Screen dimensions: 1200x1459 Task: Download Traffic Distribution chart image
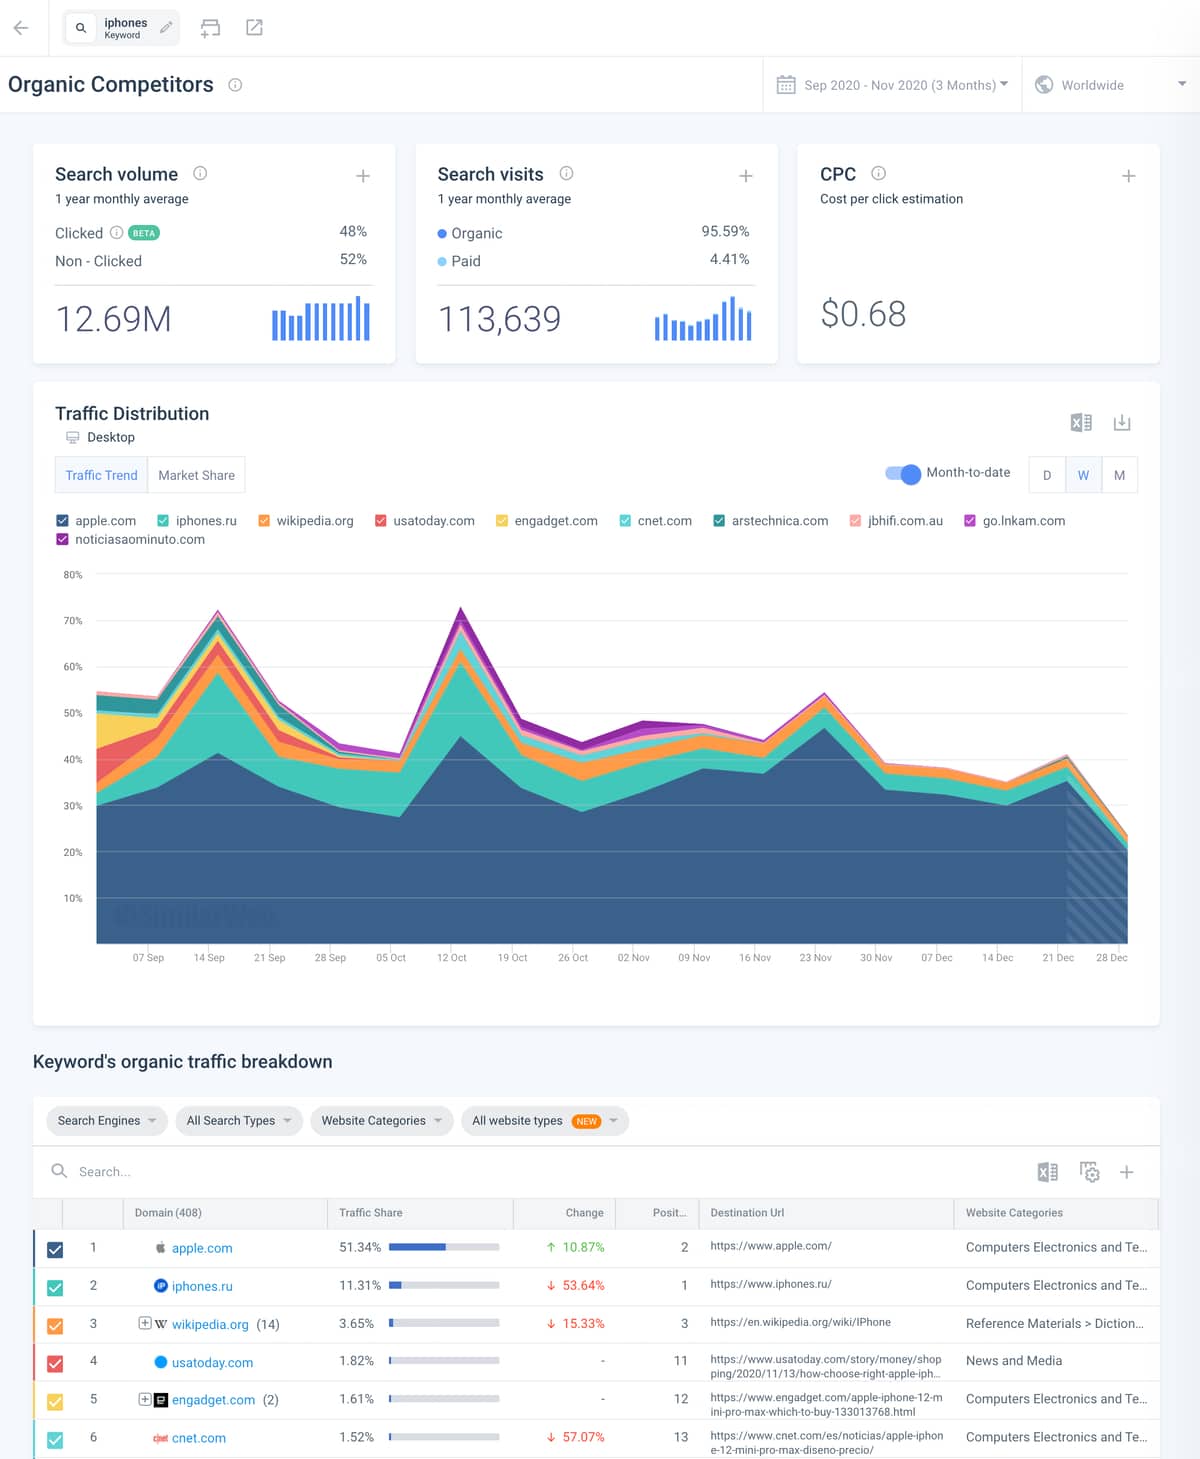[1122, 423]
